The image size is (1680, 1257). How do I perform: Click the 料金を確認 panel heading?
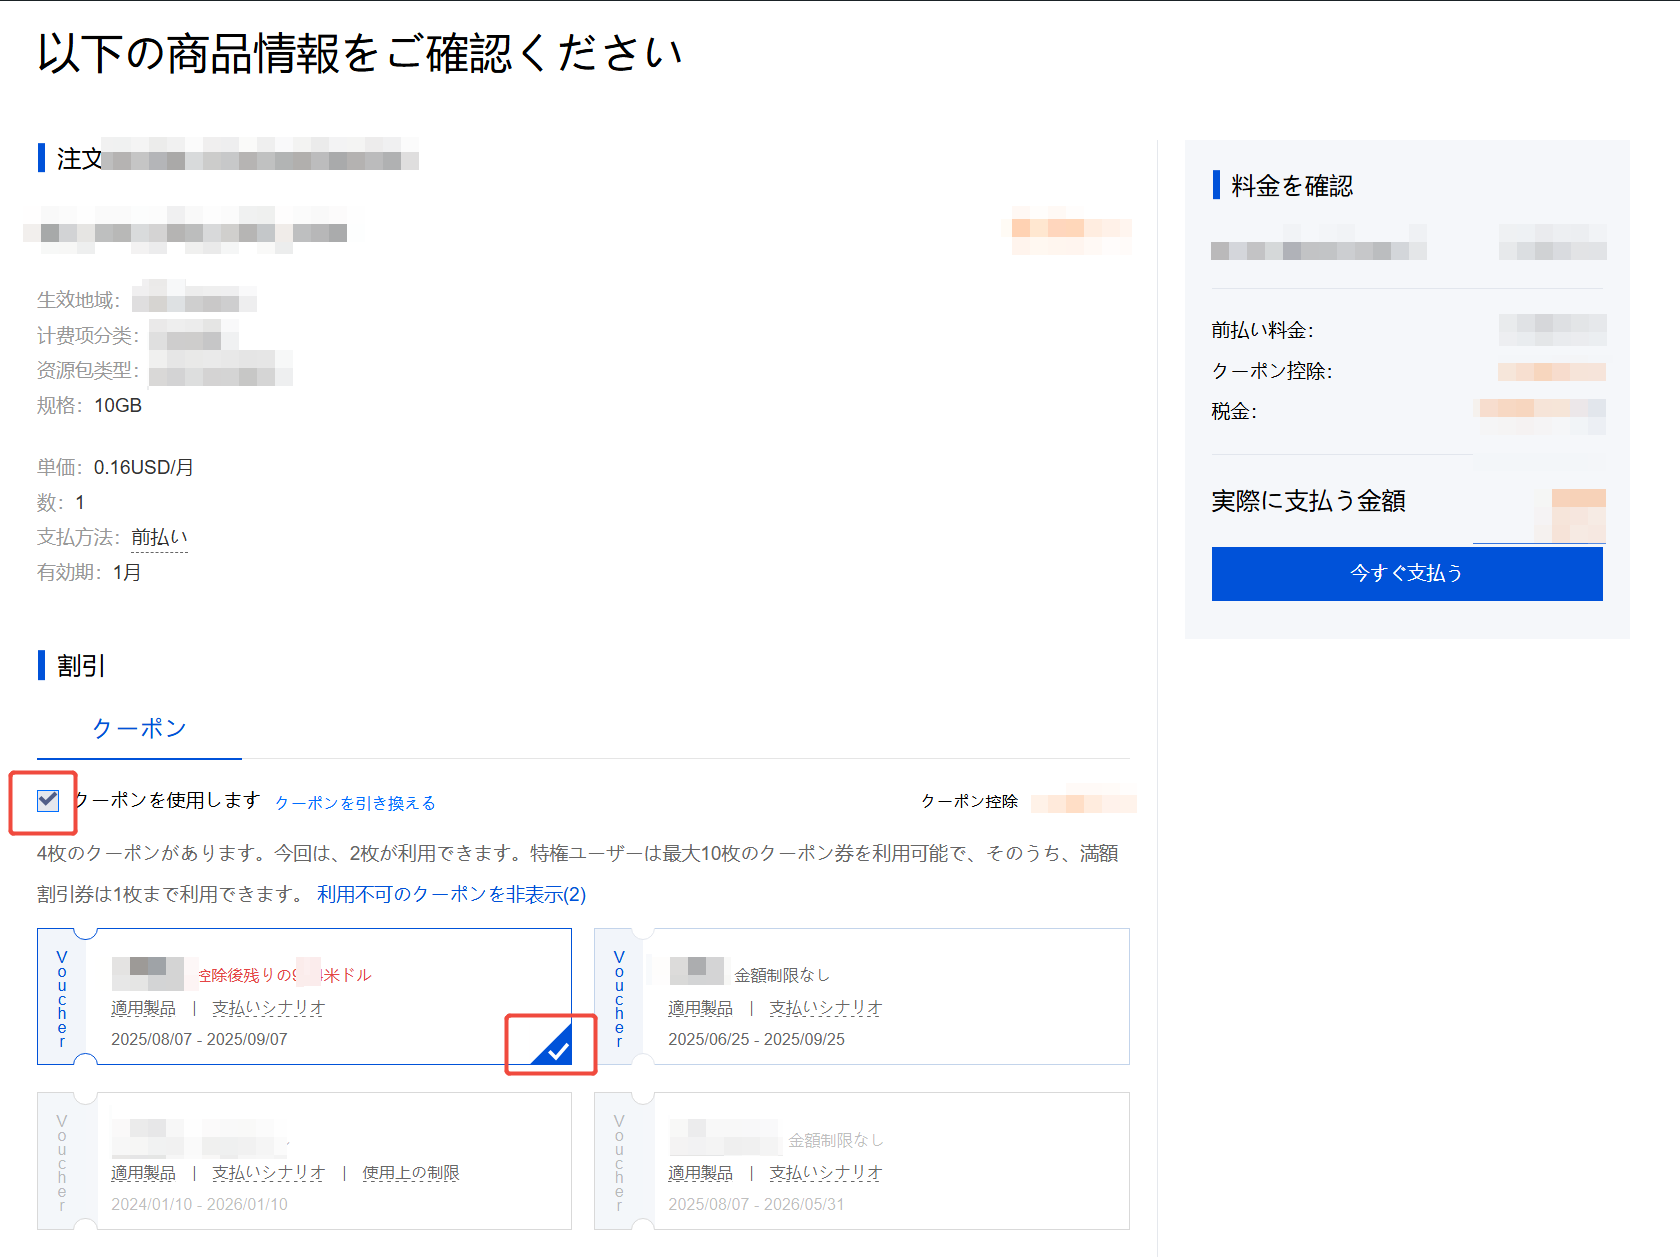point(1292,186)
